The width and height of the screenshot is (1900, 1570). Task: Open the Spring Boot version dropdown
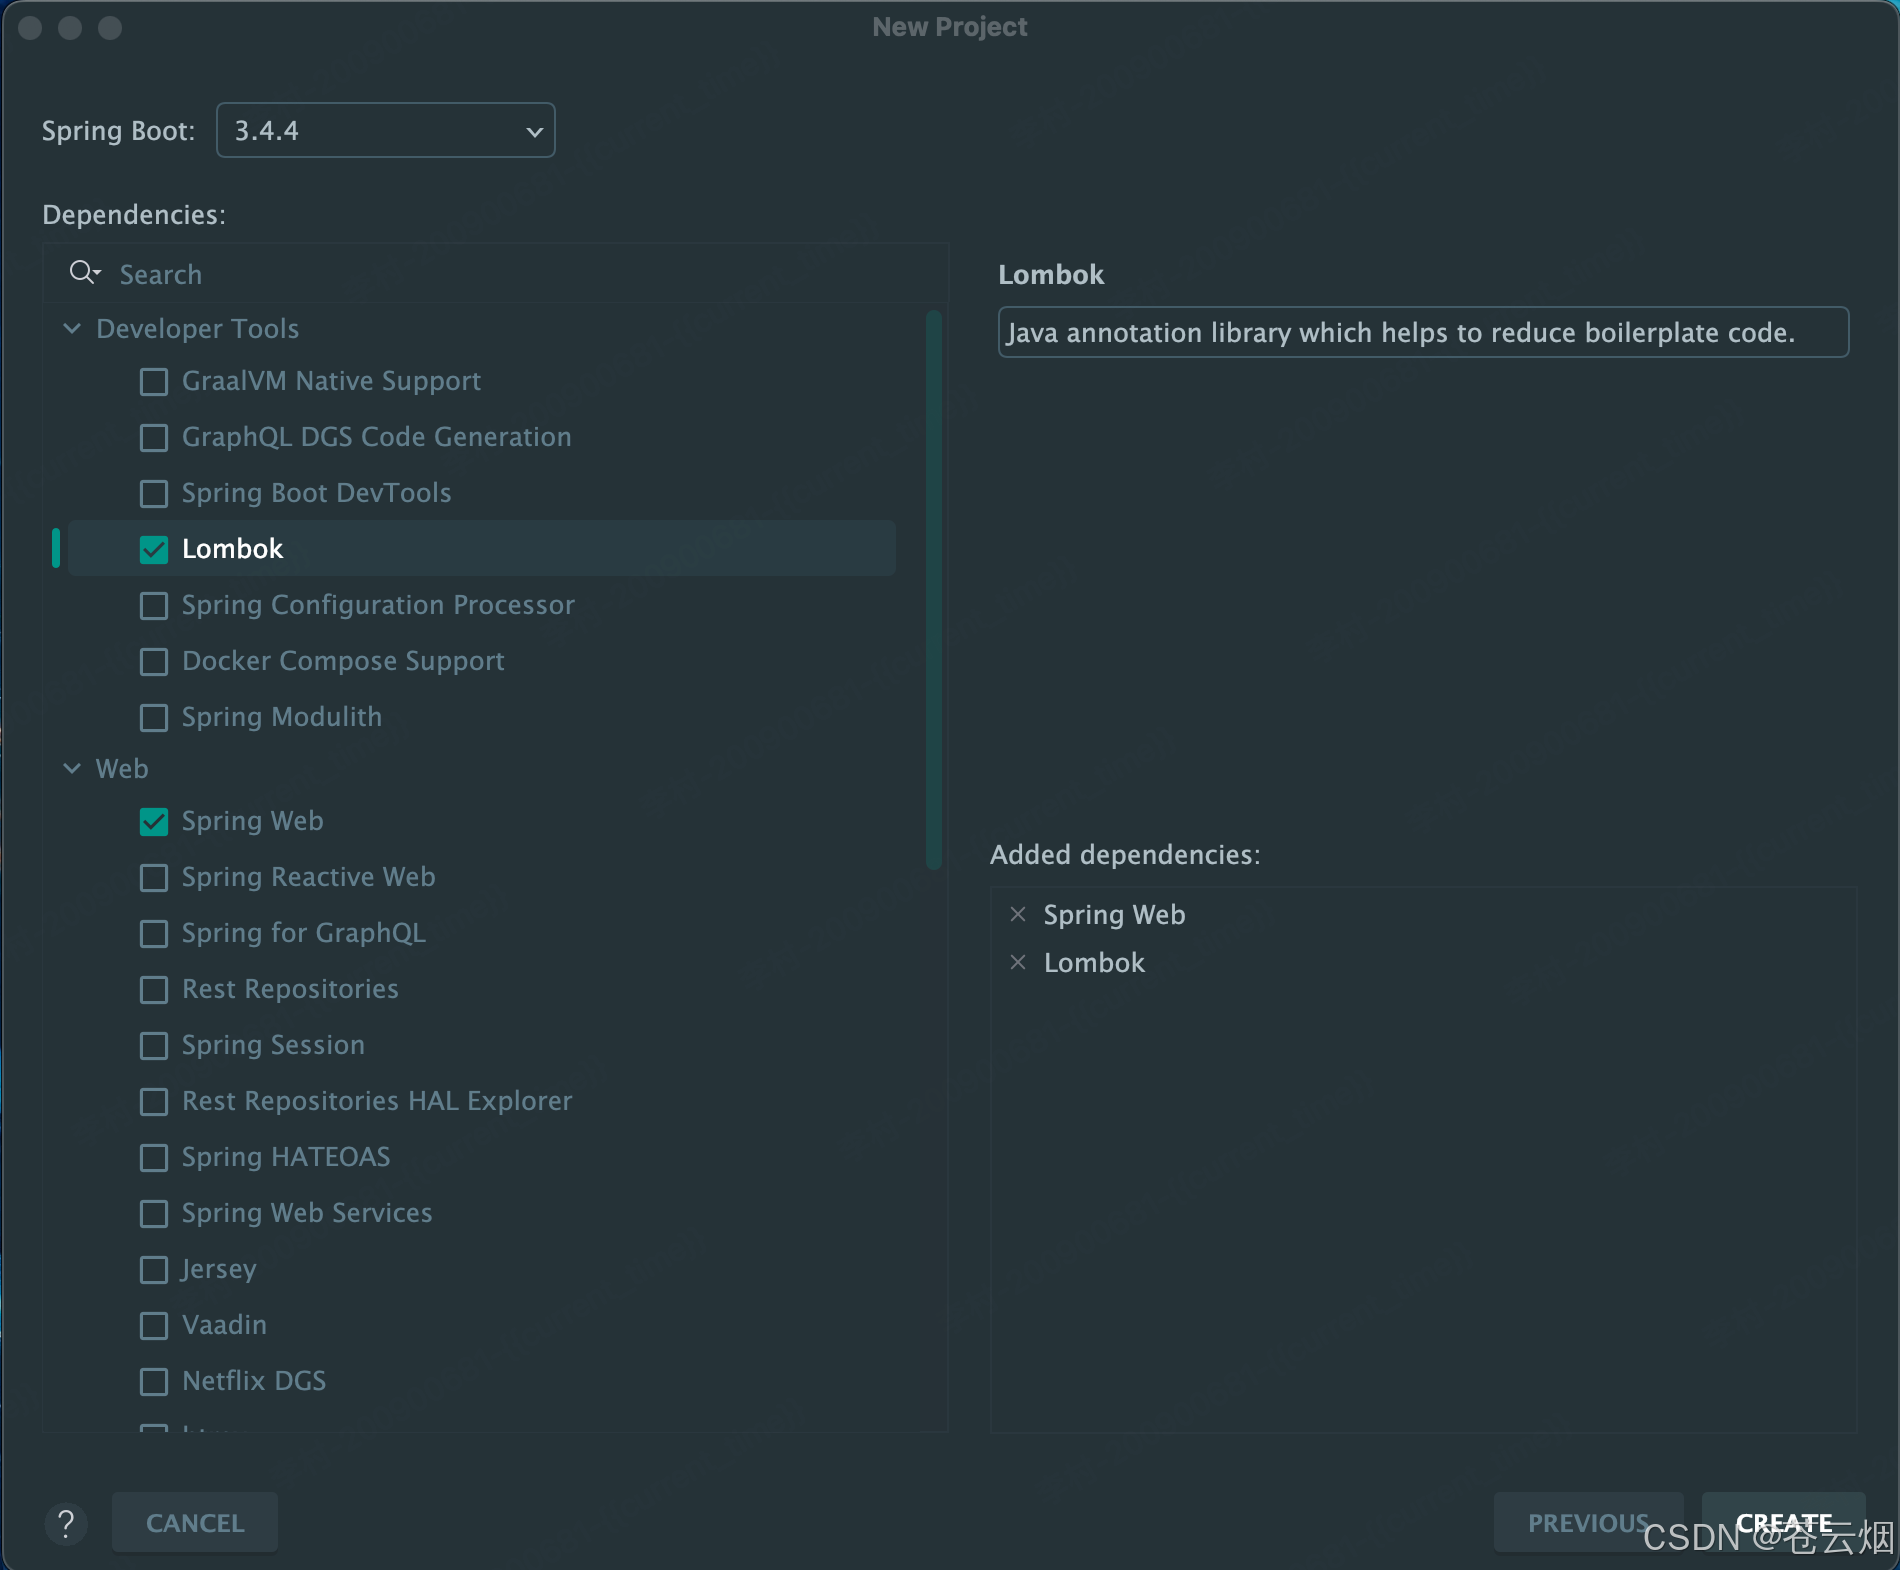tap(385, 130)
